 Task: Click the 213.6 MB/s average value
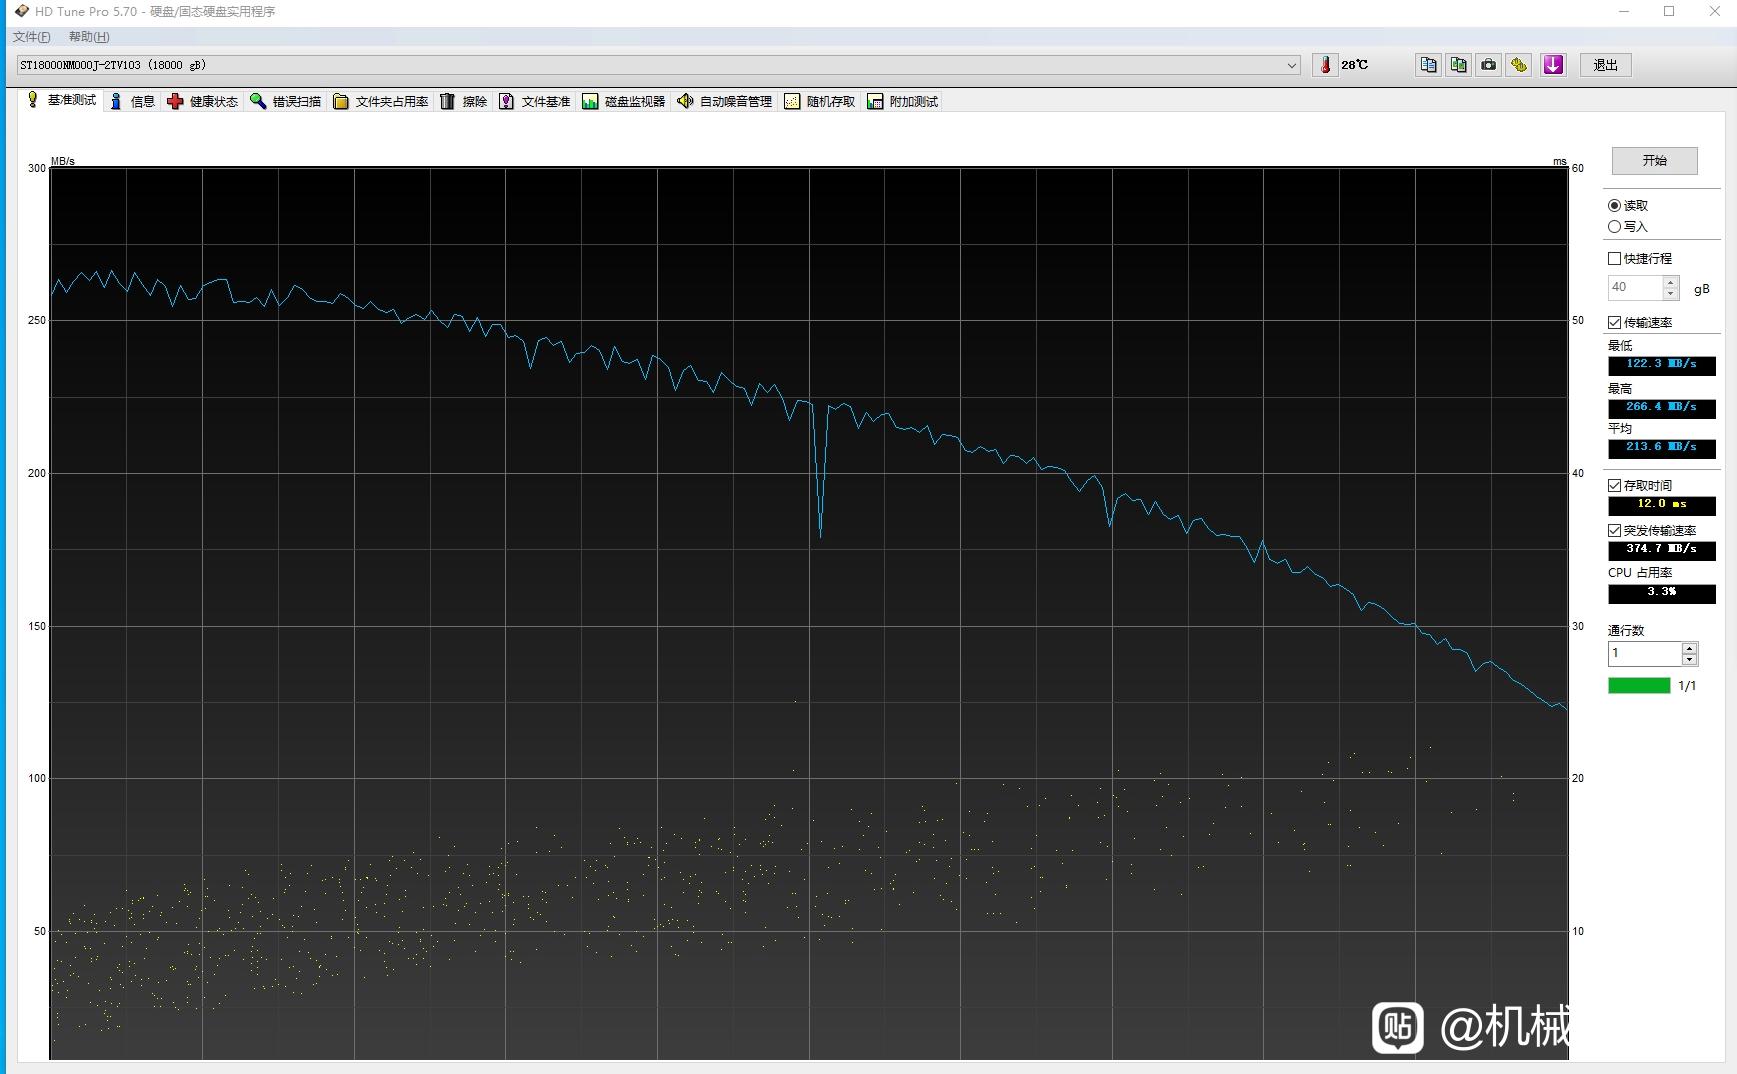click(1661, 448)
